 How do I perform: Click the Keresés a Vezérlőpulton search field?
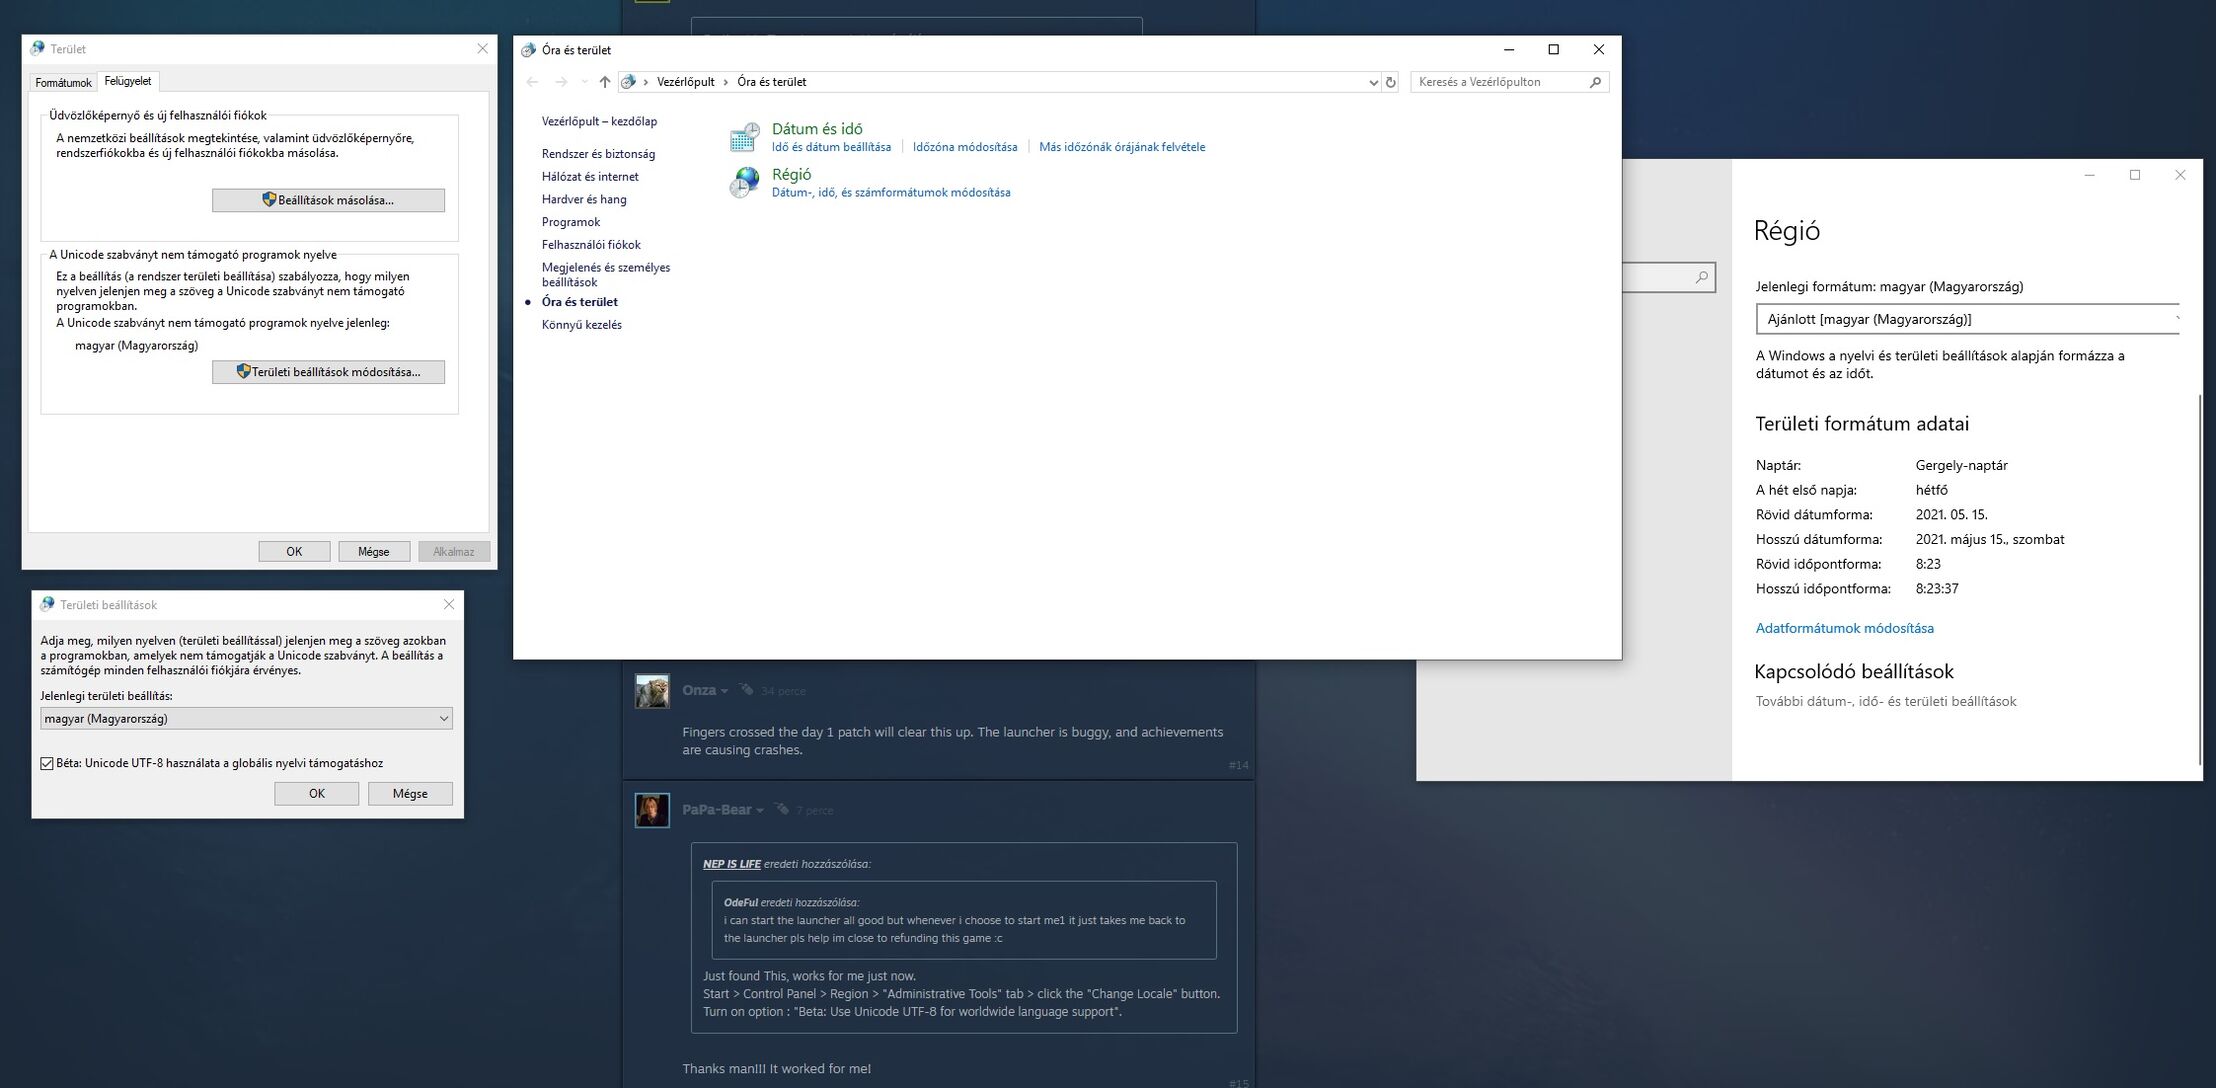click(1498, 82)
